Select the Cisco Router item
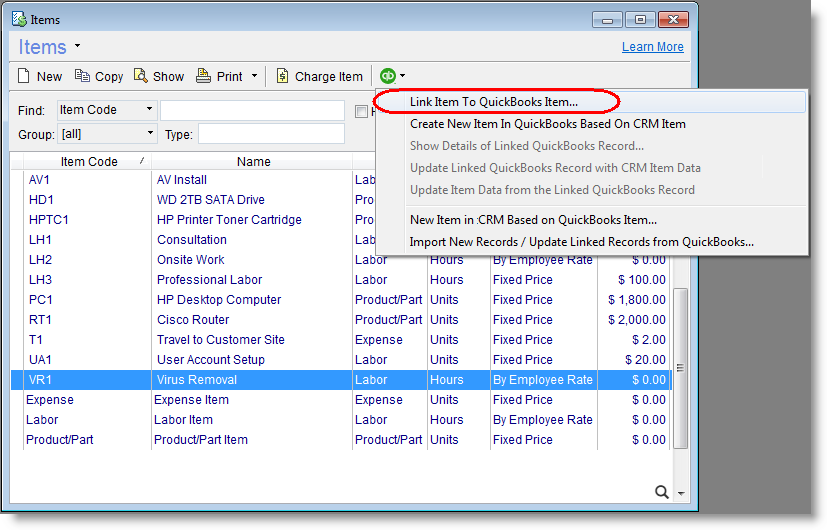The height and width of the screenshot is (530, 827). [x=193, y=320]
